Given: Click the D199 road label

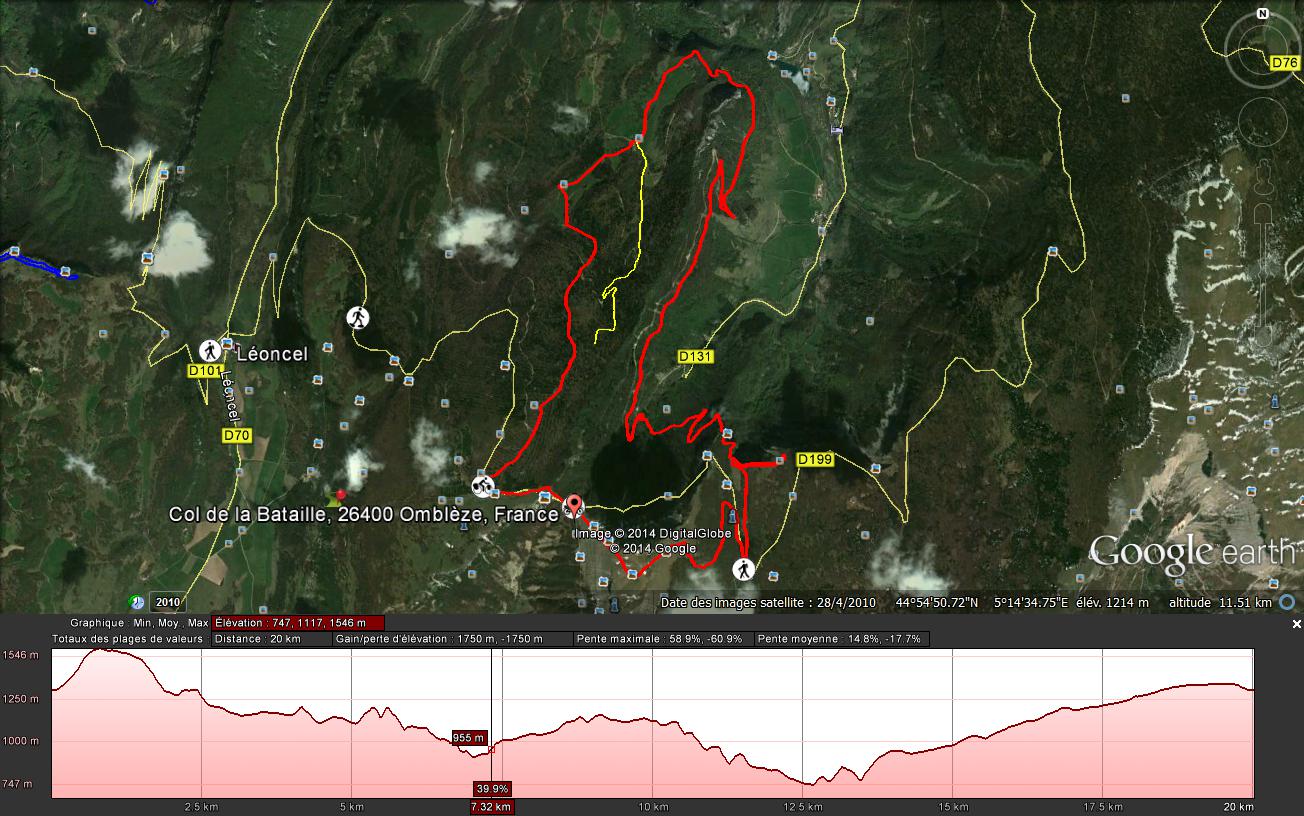Looking at the screenshot, I should 815,459.
